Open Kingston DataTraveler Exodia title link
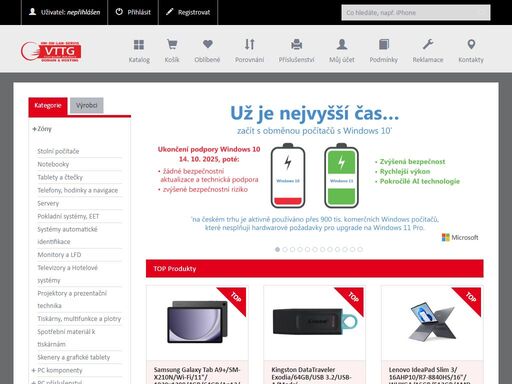Screen dimensions: 512x384 click(311, 375)
